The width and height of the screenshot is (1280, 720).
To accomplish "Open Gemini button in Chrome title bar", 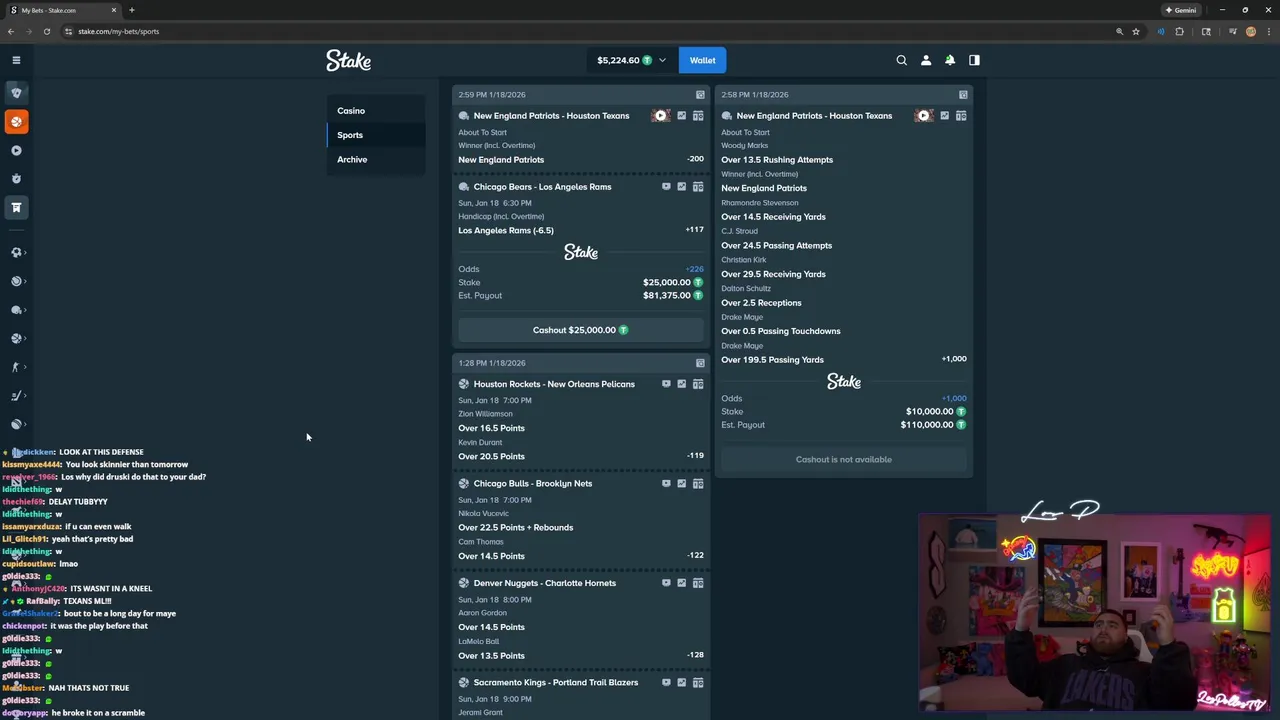I will 1181,10.
